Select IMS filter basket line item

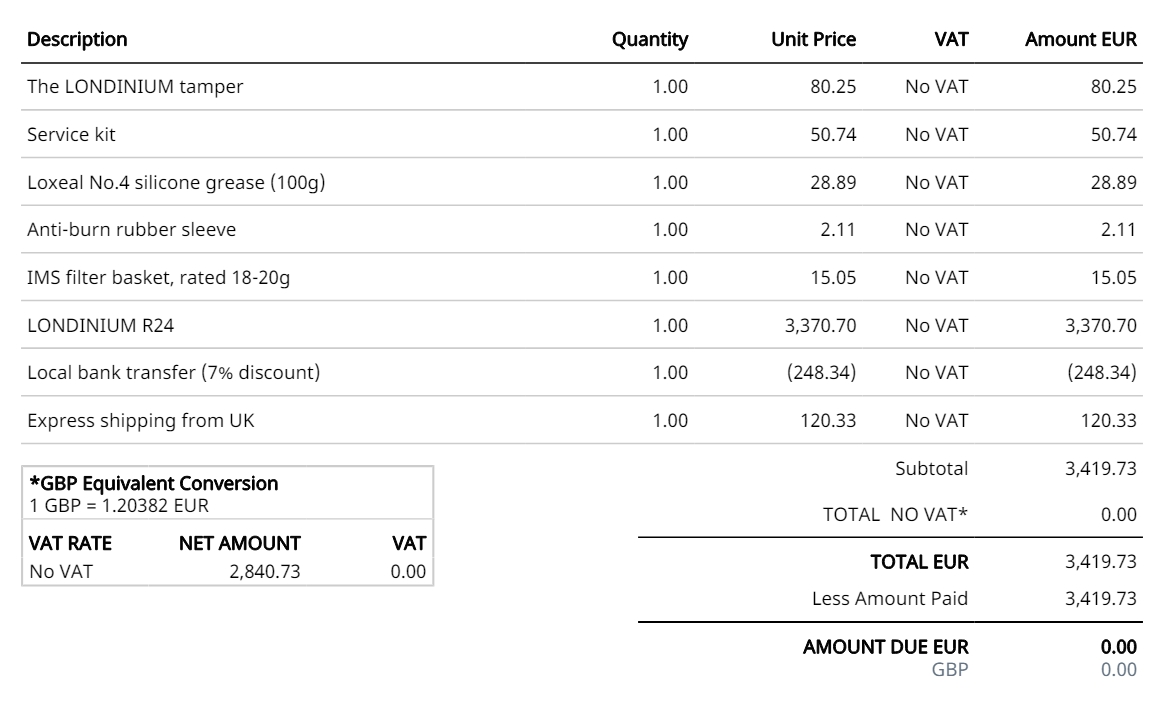point(158,278)
